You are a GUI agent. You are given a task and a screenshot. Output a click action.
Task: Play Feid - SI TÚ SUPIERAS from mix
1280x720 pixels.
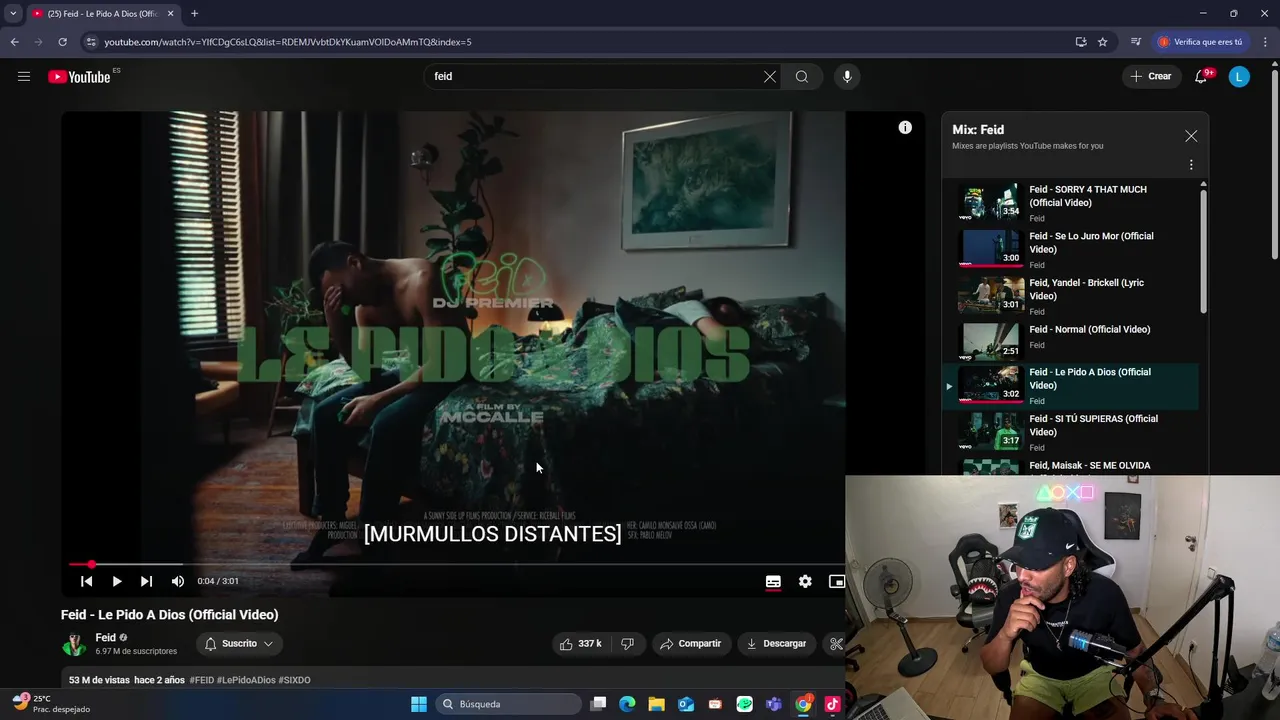pos(1070,433)
